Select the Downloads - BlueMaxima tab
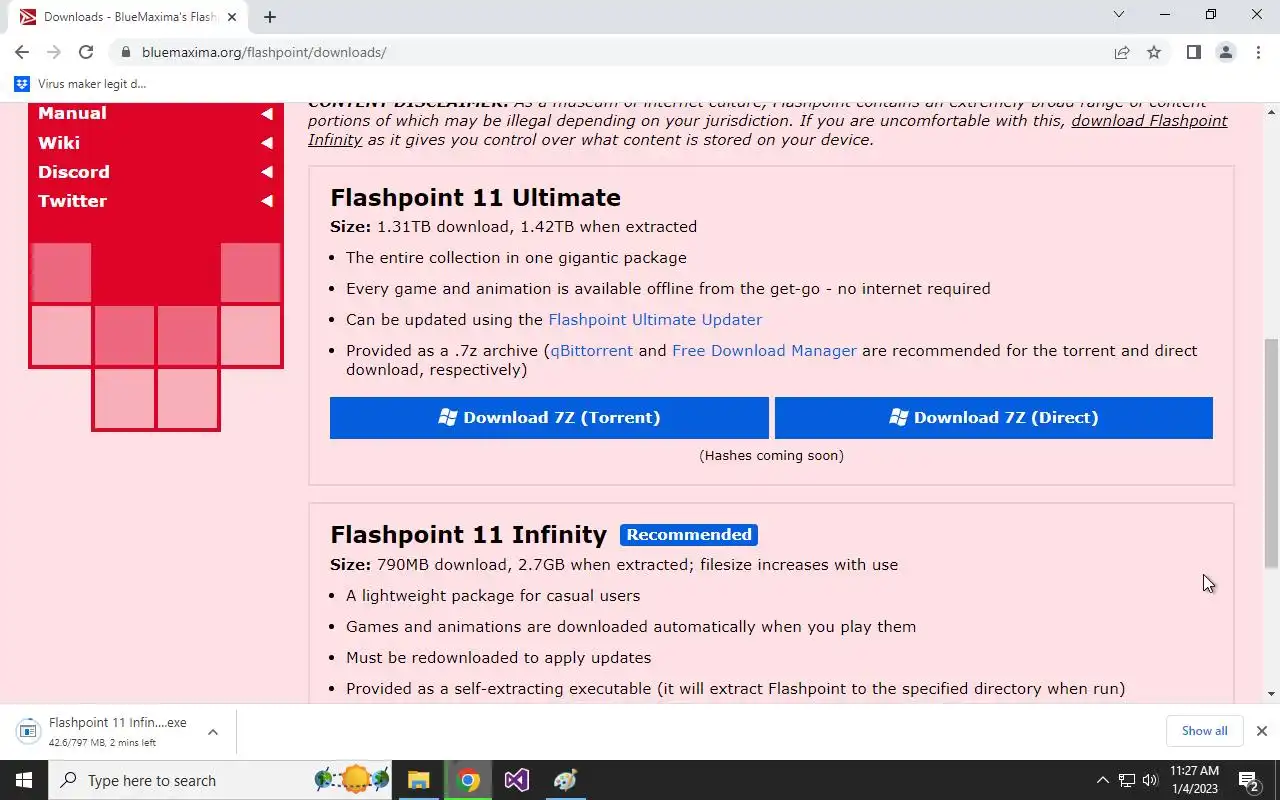This screenshot has width=1280, height=800. [128, 17]
